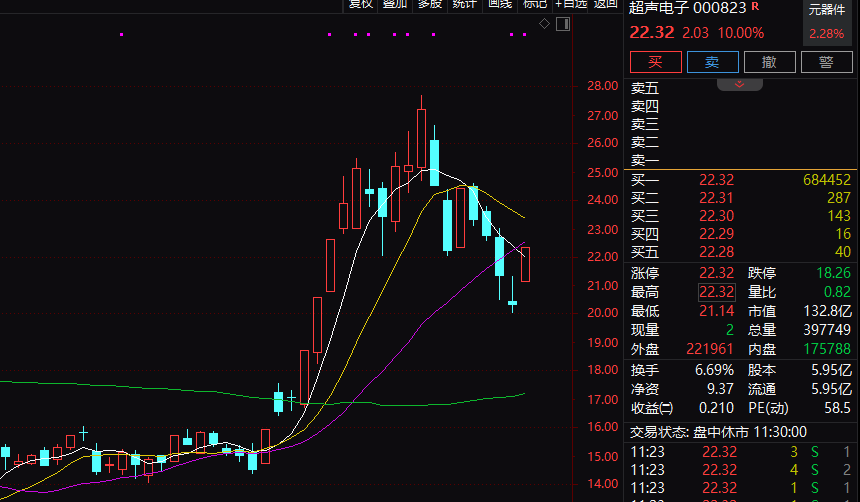Click the 买三 price 22.30

click(716, 216)
